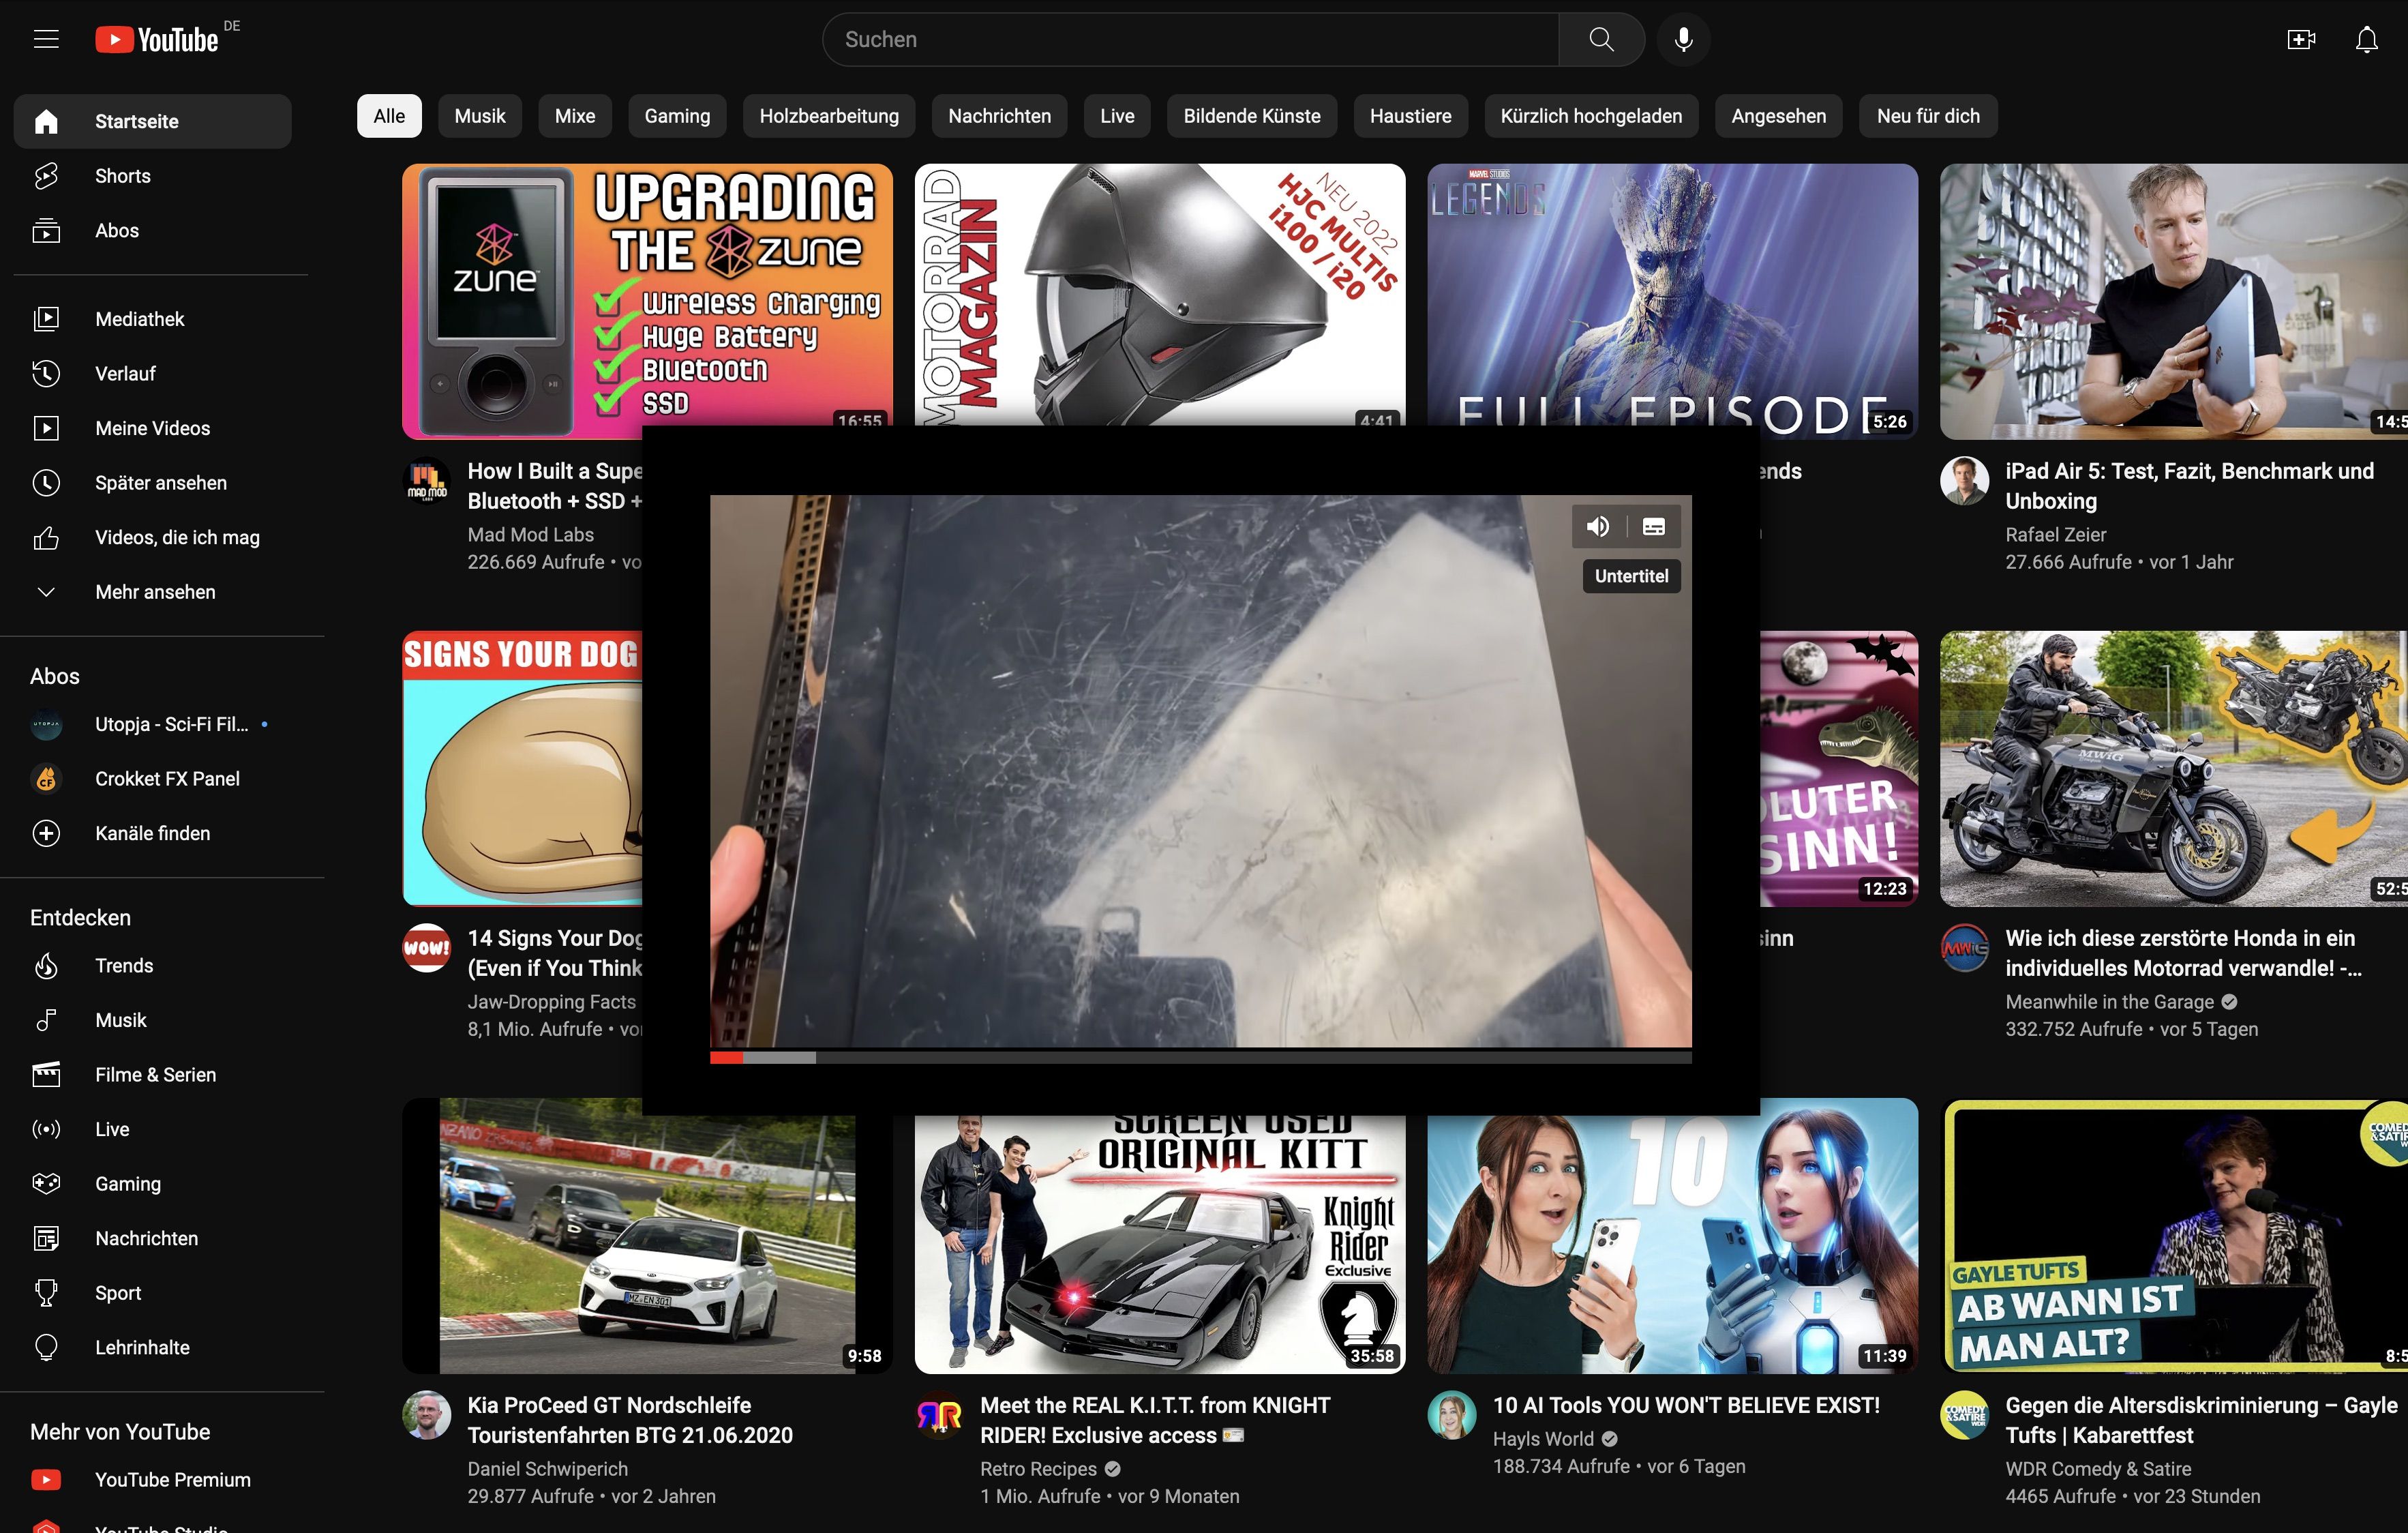This screenshot has height=1533, width=2408.
Task: Click the video upload/create icon
Action: click(2301, 39)
